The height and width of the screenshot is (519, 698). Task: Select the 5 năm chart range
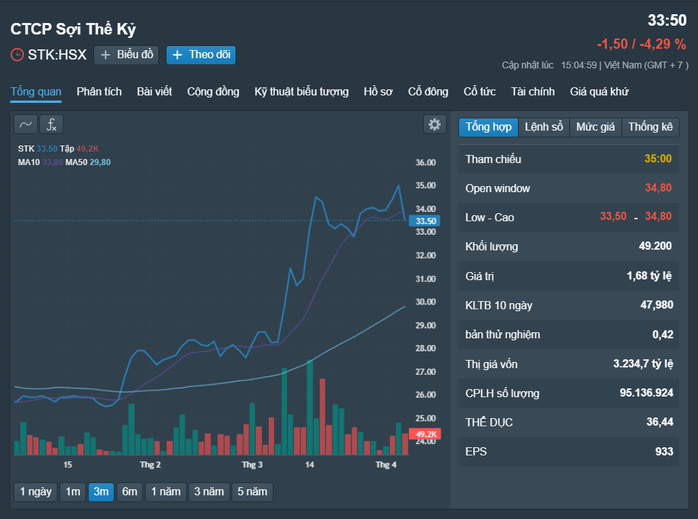point(252,492)
